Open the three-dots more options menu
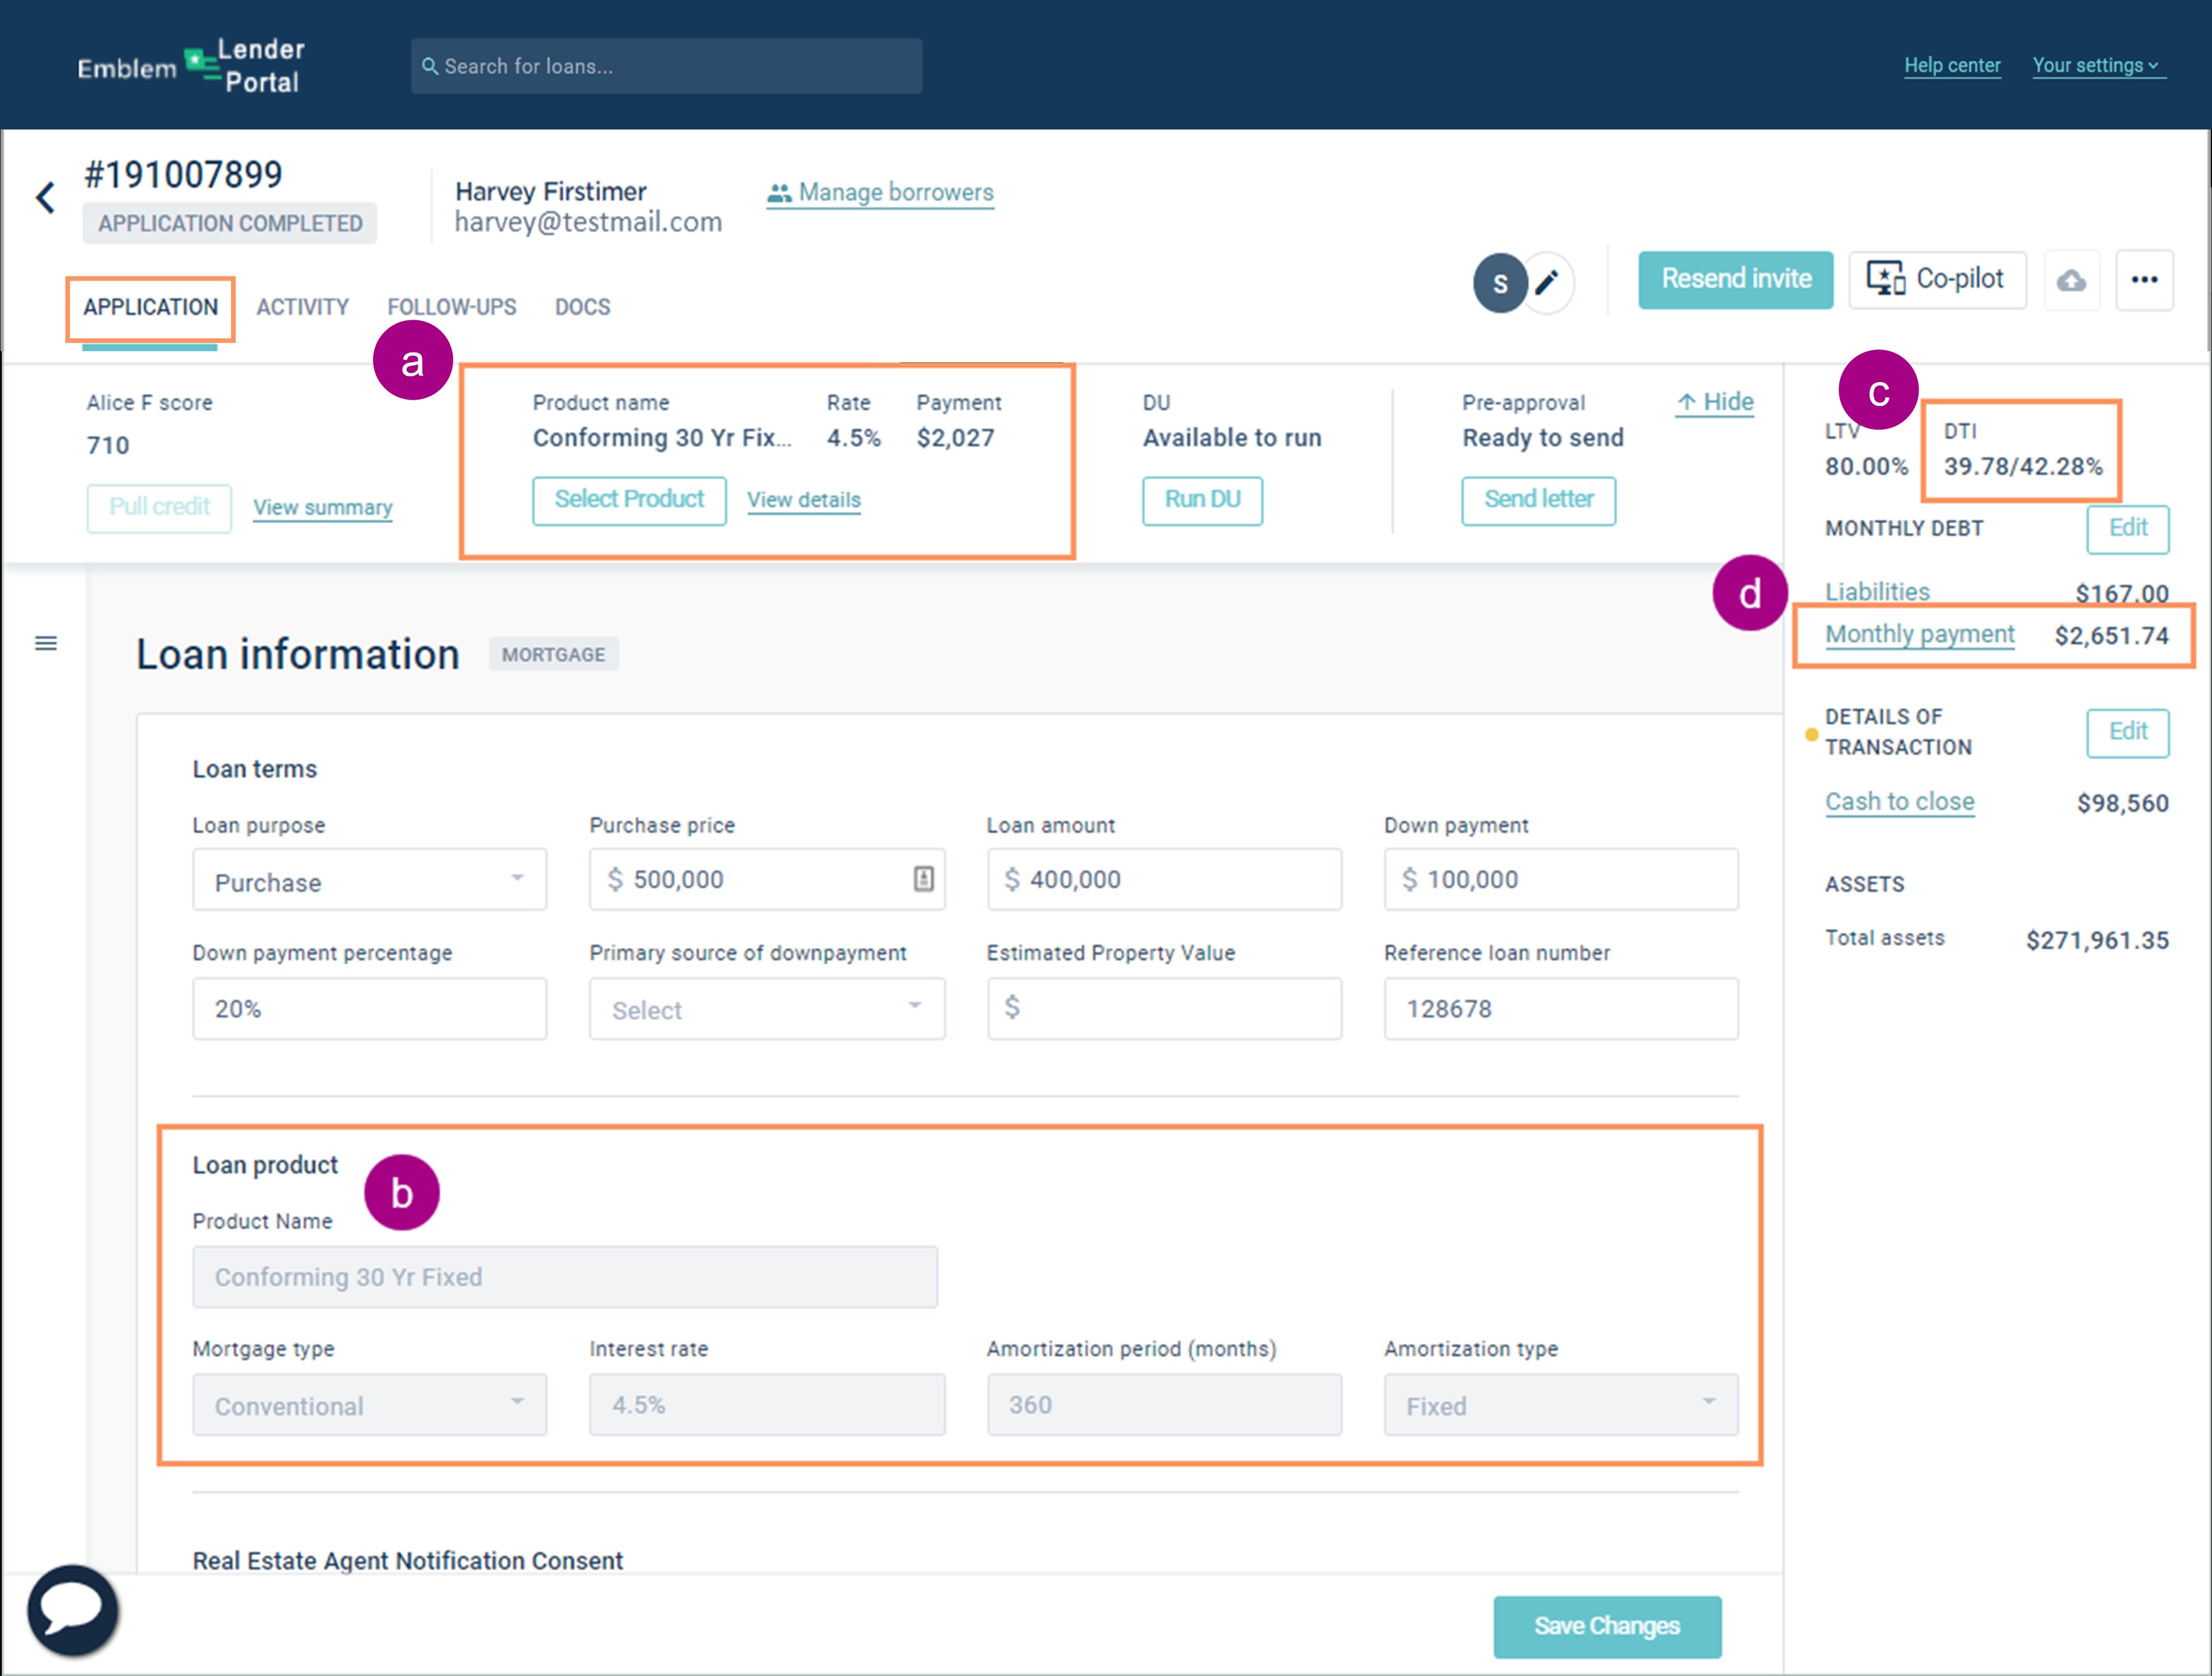 [2144, 280]
